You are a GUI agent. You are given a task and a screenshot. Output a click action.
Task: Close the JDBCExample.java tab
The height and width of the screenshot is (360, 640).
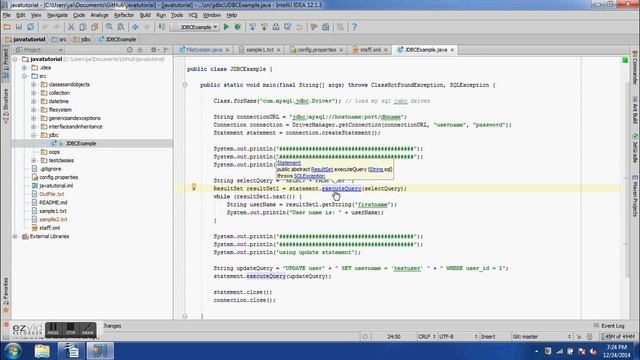[452, 50]
